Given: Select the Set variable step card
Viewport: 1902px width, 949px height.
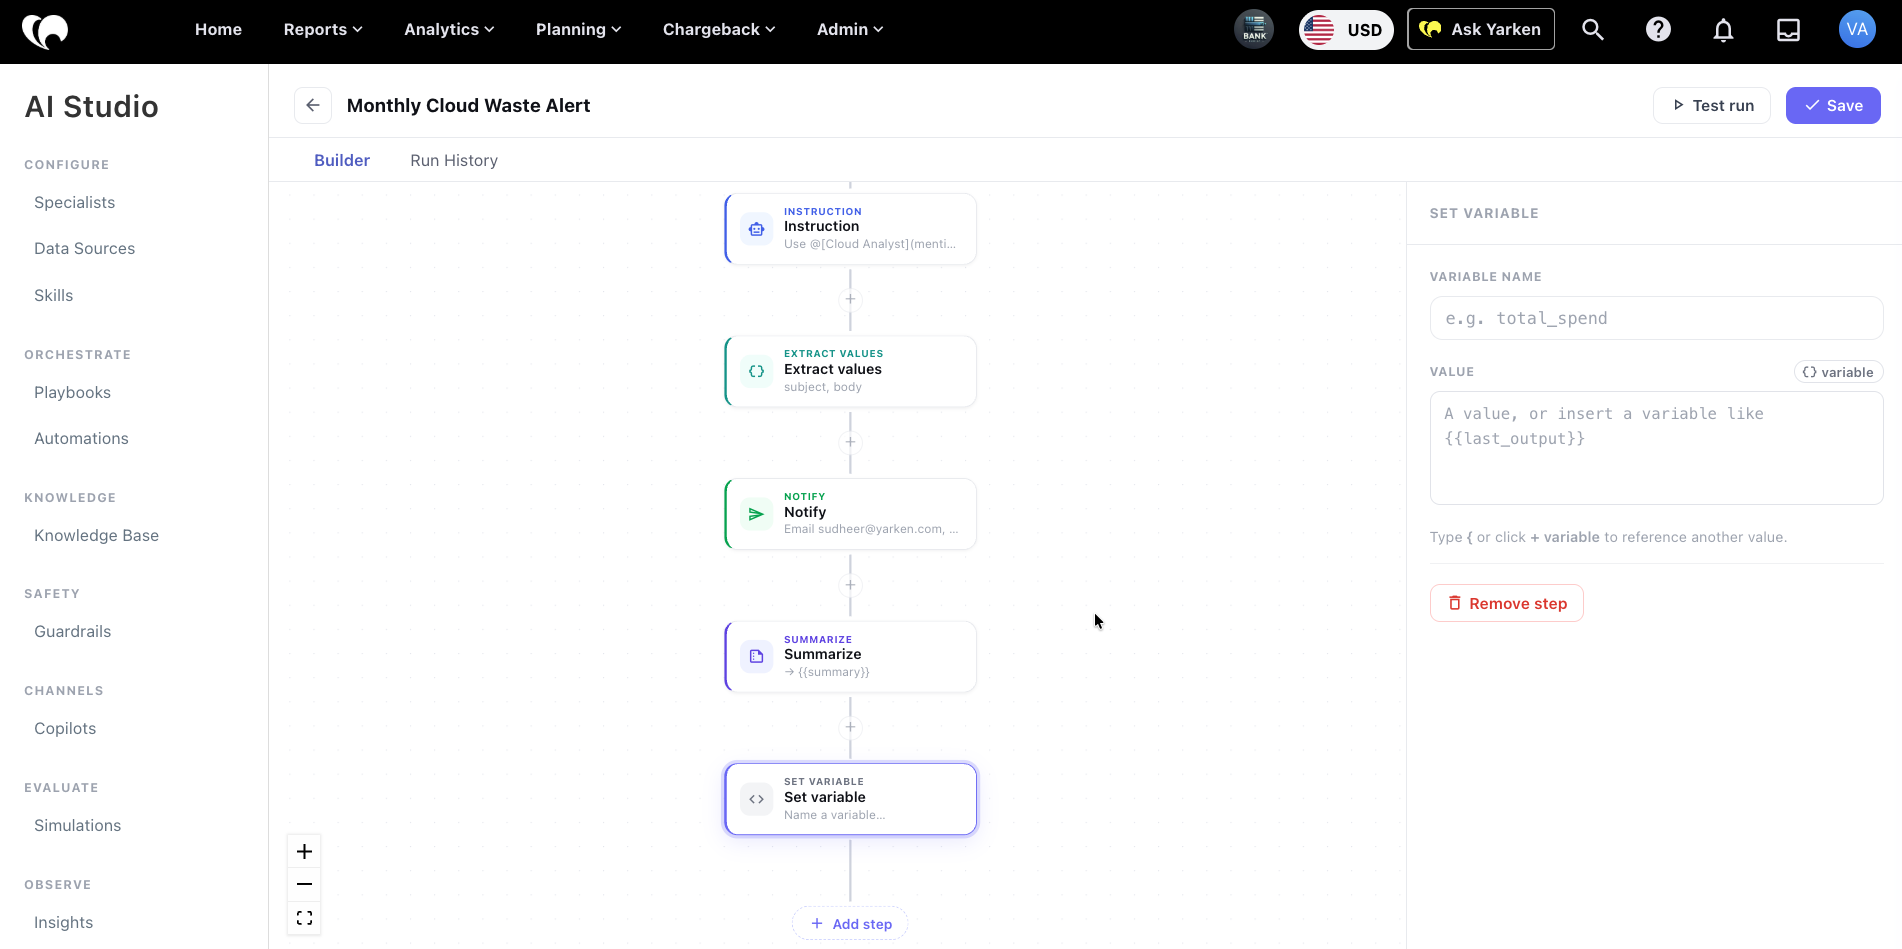Looking at the screenshot, I should point(850,799).
